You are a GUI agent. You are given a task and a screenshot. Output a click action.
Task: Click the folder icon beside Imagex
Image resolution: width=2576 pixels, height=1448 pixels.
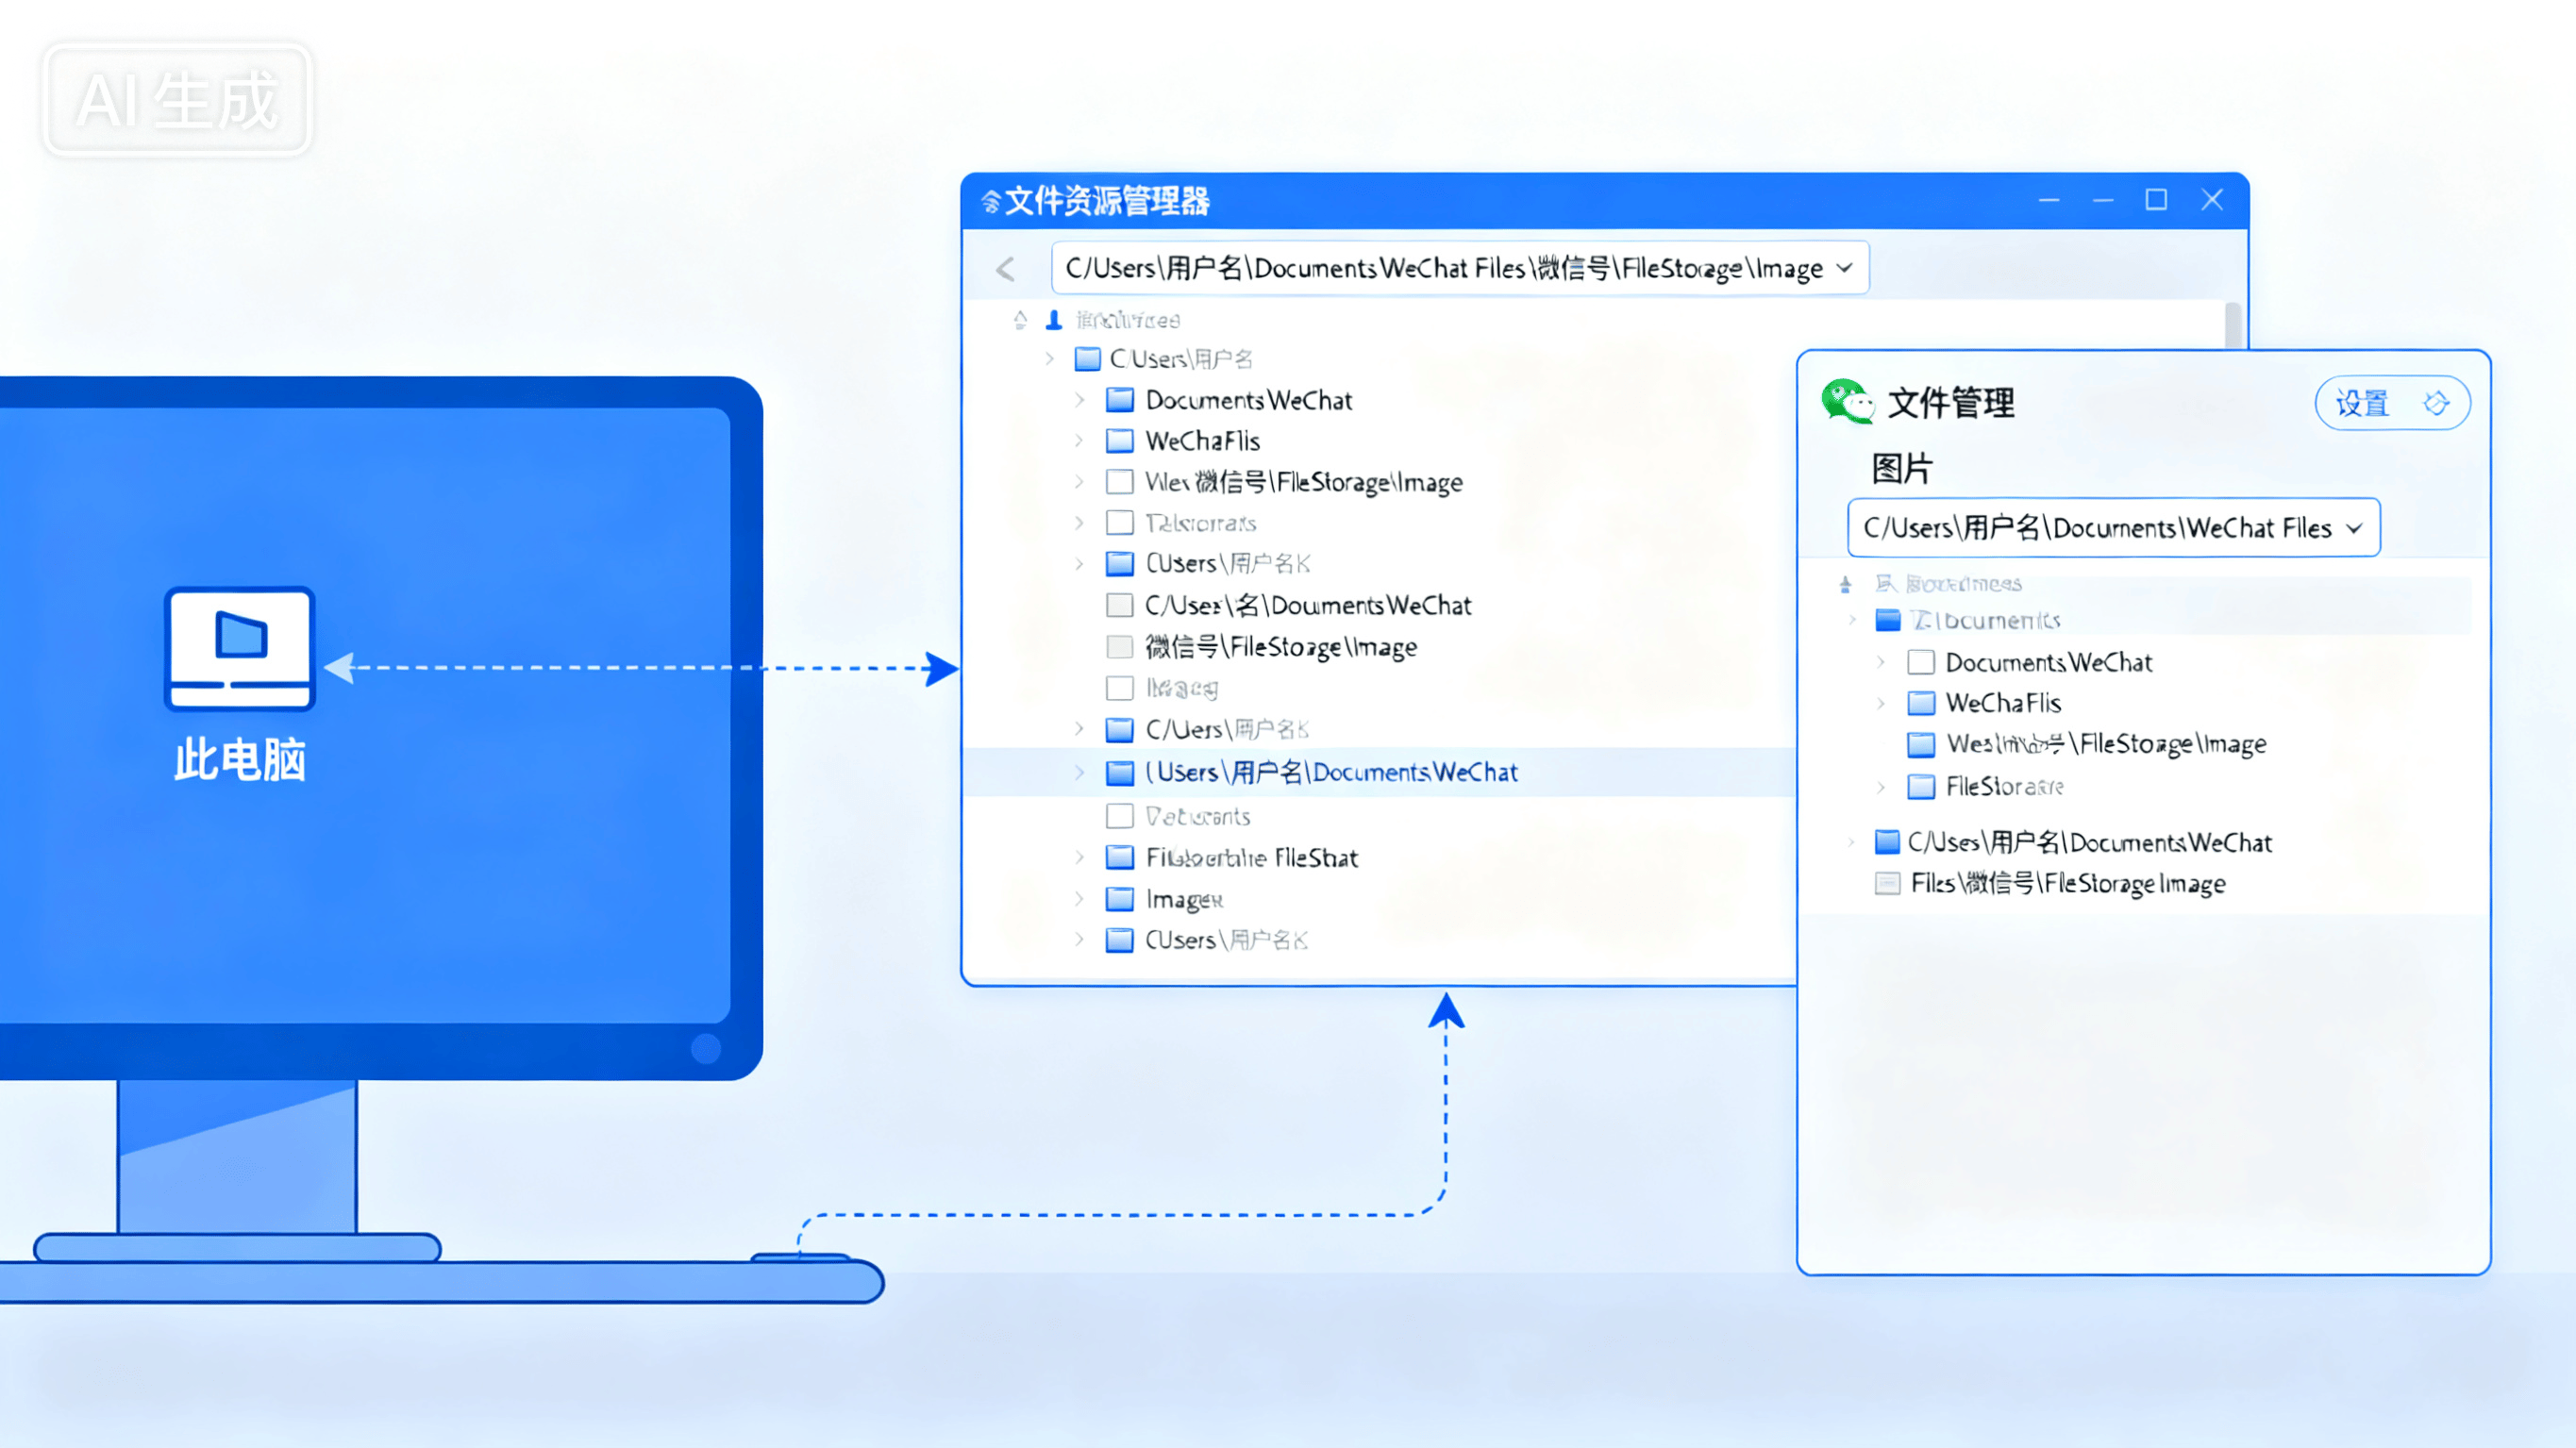(1120, 899)
